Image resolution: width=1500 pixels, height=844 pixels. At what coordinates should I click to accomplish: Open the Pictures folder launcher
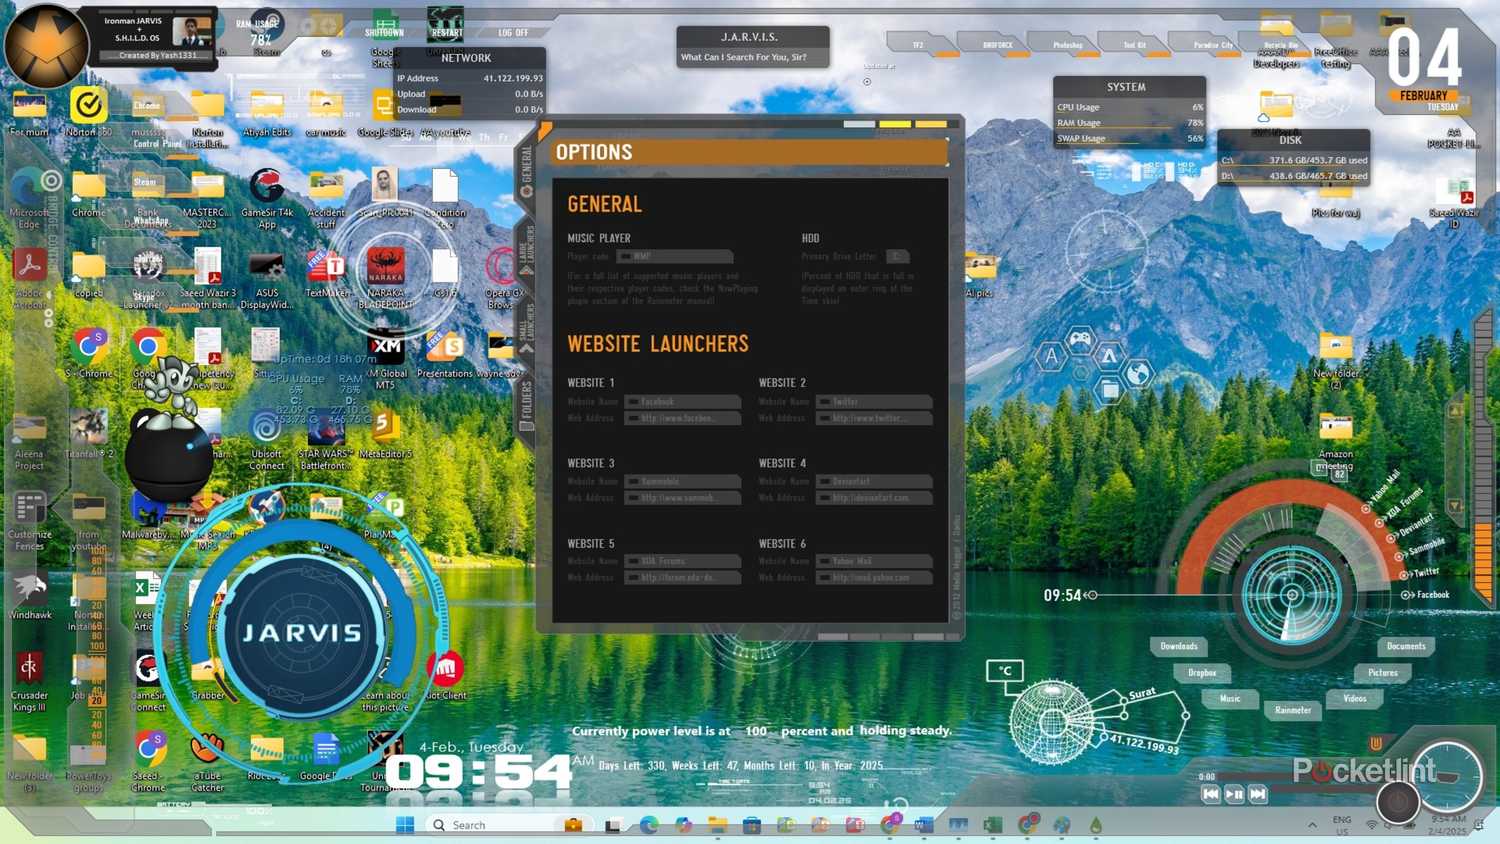(1383, 673)
